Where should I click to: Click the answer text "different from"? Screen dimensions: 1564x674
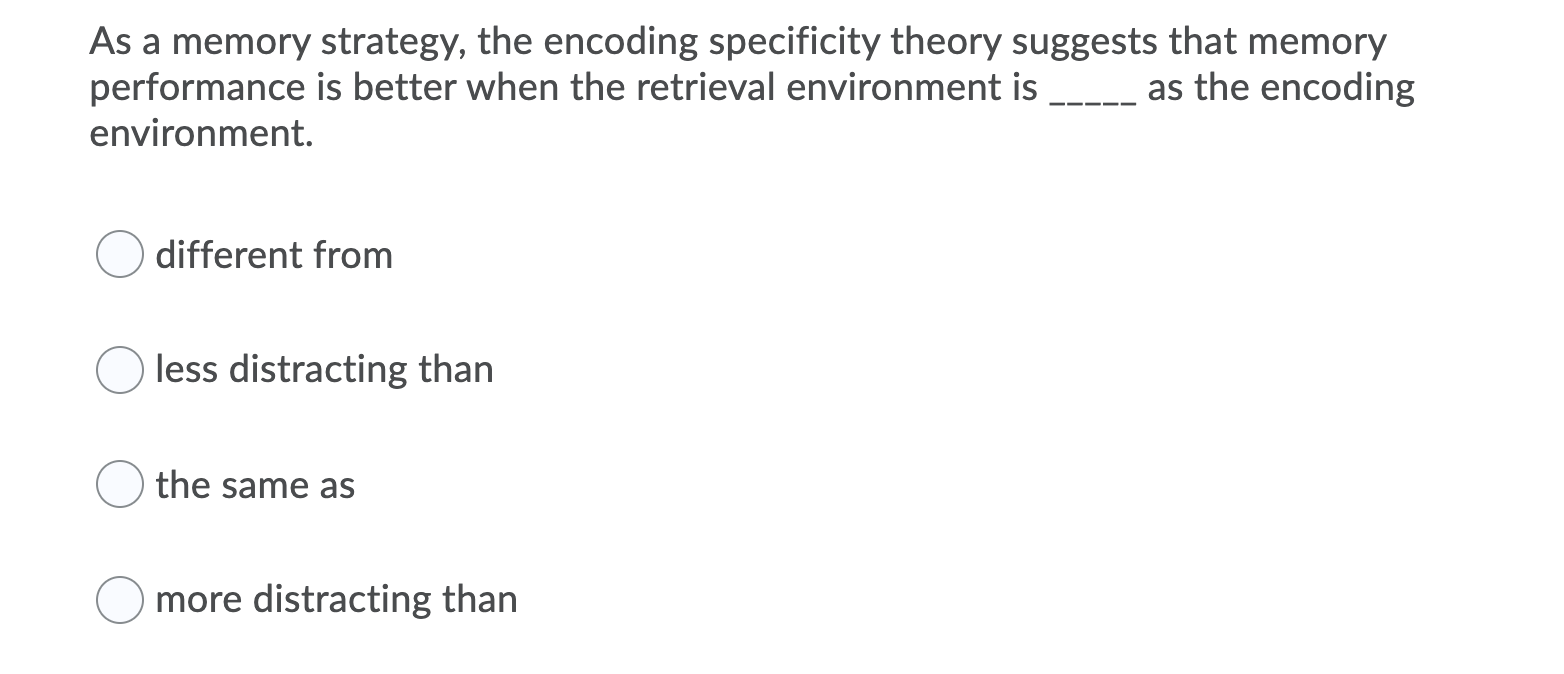(274, 255)
